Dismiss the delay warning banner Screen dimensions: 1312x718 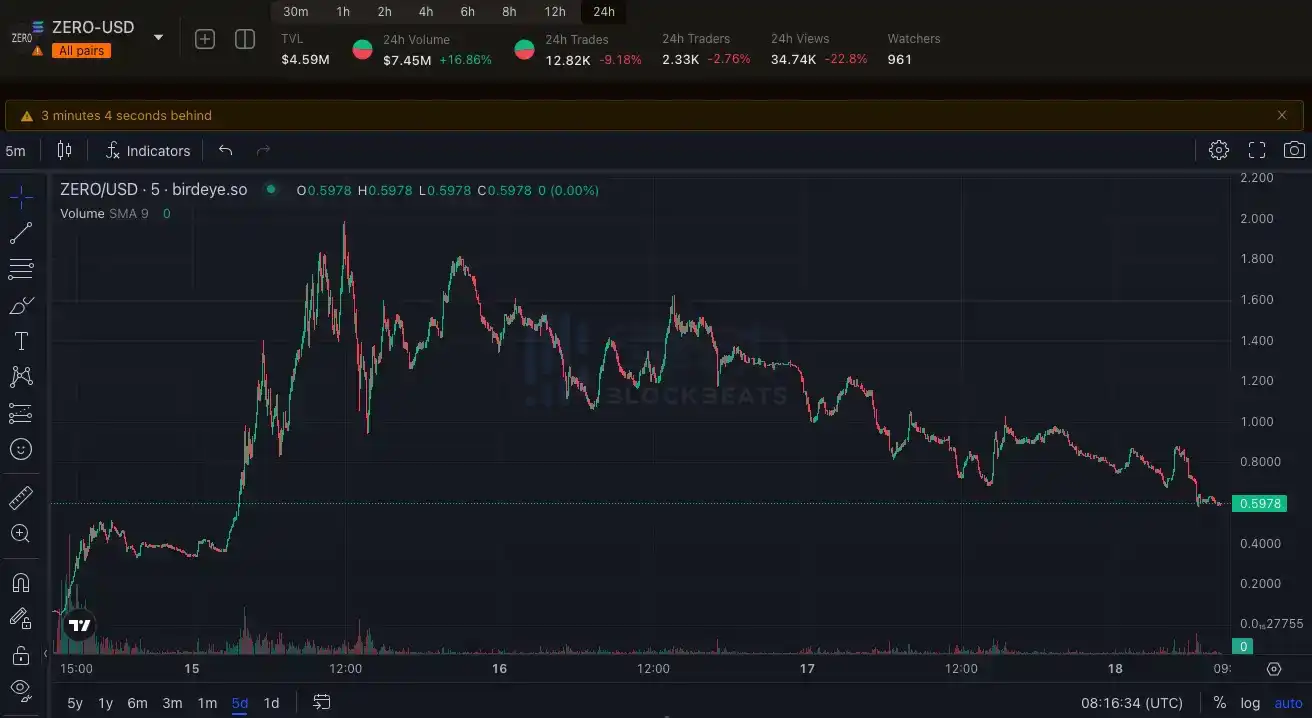pos(1282,115)
